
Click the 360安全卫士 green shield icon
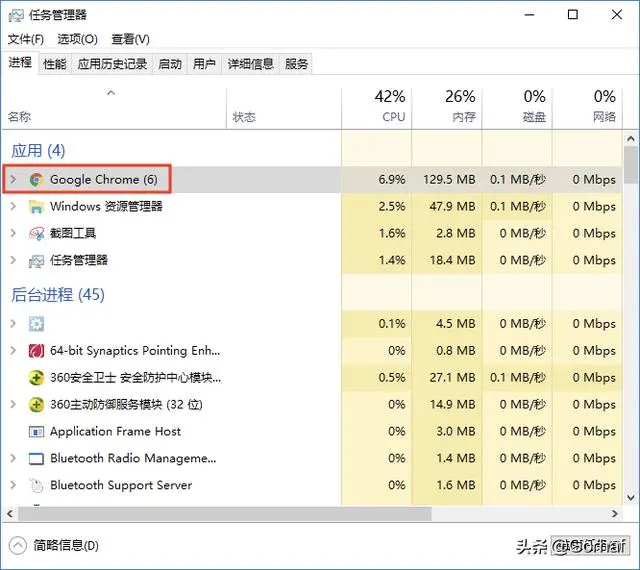point(36,378)
